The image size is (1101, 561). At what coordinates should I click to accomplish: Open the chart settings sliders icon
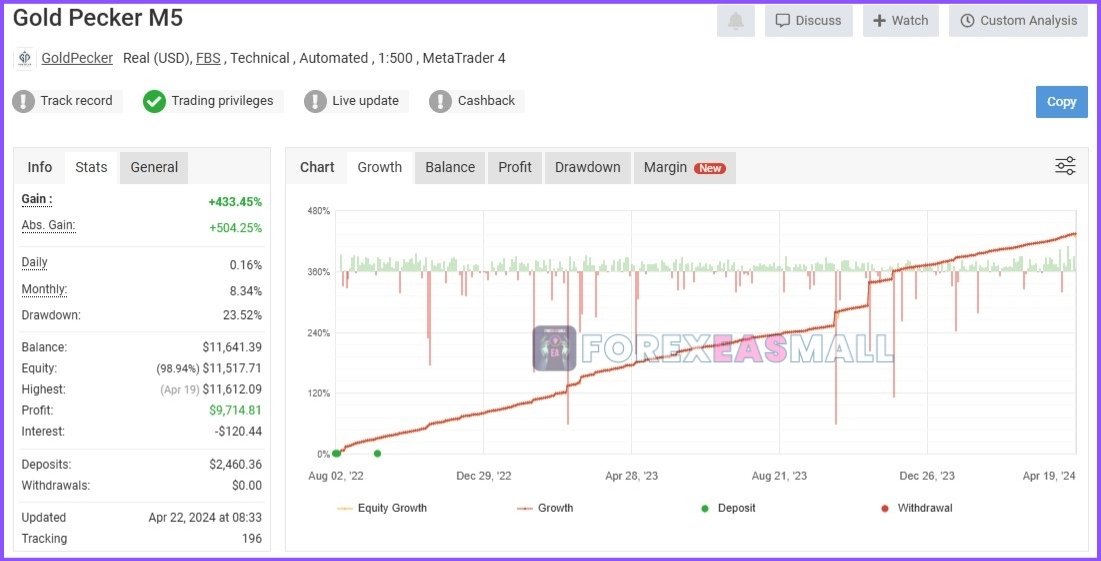coord(1065,166)
